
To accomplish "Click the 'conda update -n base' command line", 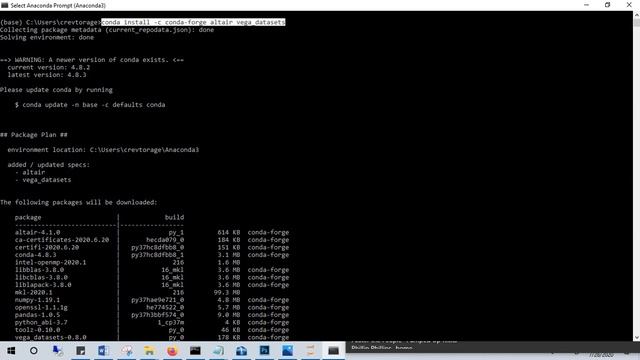I will tap(90, 104).
